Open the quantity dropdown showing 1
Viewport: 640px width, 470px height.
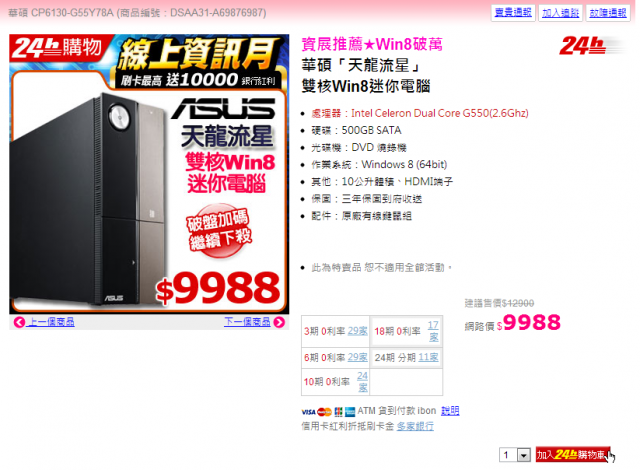515,454
